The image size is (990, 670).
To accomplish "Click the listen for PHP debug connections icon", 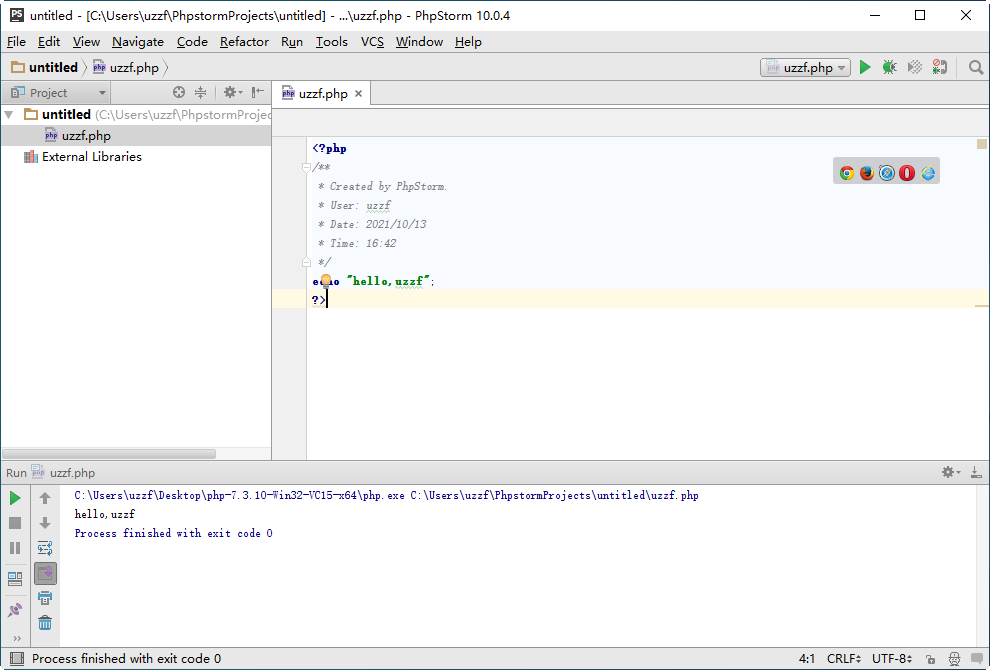I will pyautogui.click(x=939, y=67).
